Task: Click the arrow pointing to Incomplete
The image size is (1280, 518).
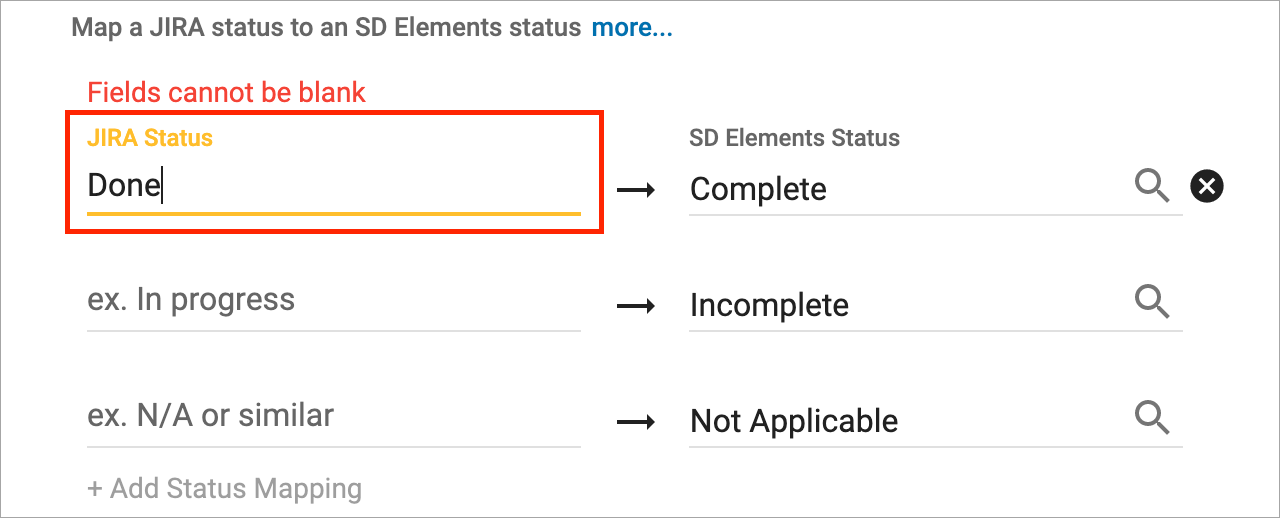Action: (x=635, y=305)
